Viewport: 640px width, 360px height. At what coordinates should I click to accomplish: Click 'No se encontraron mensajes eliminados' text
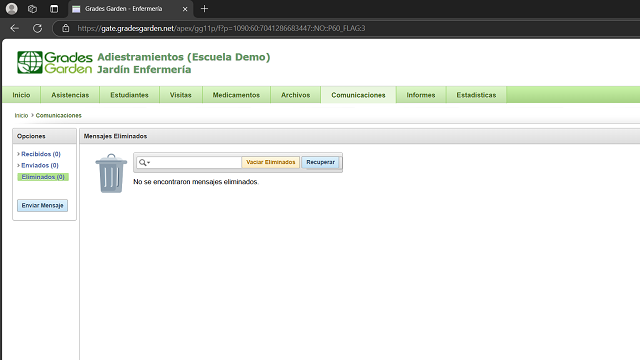196,182
